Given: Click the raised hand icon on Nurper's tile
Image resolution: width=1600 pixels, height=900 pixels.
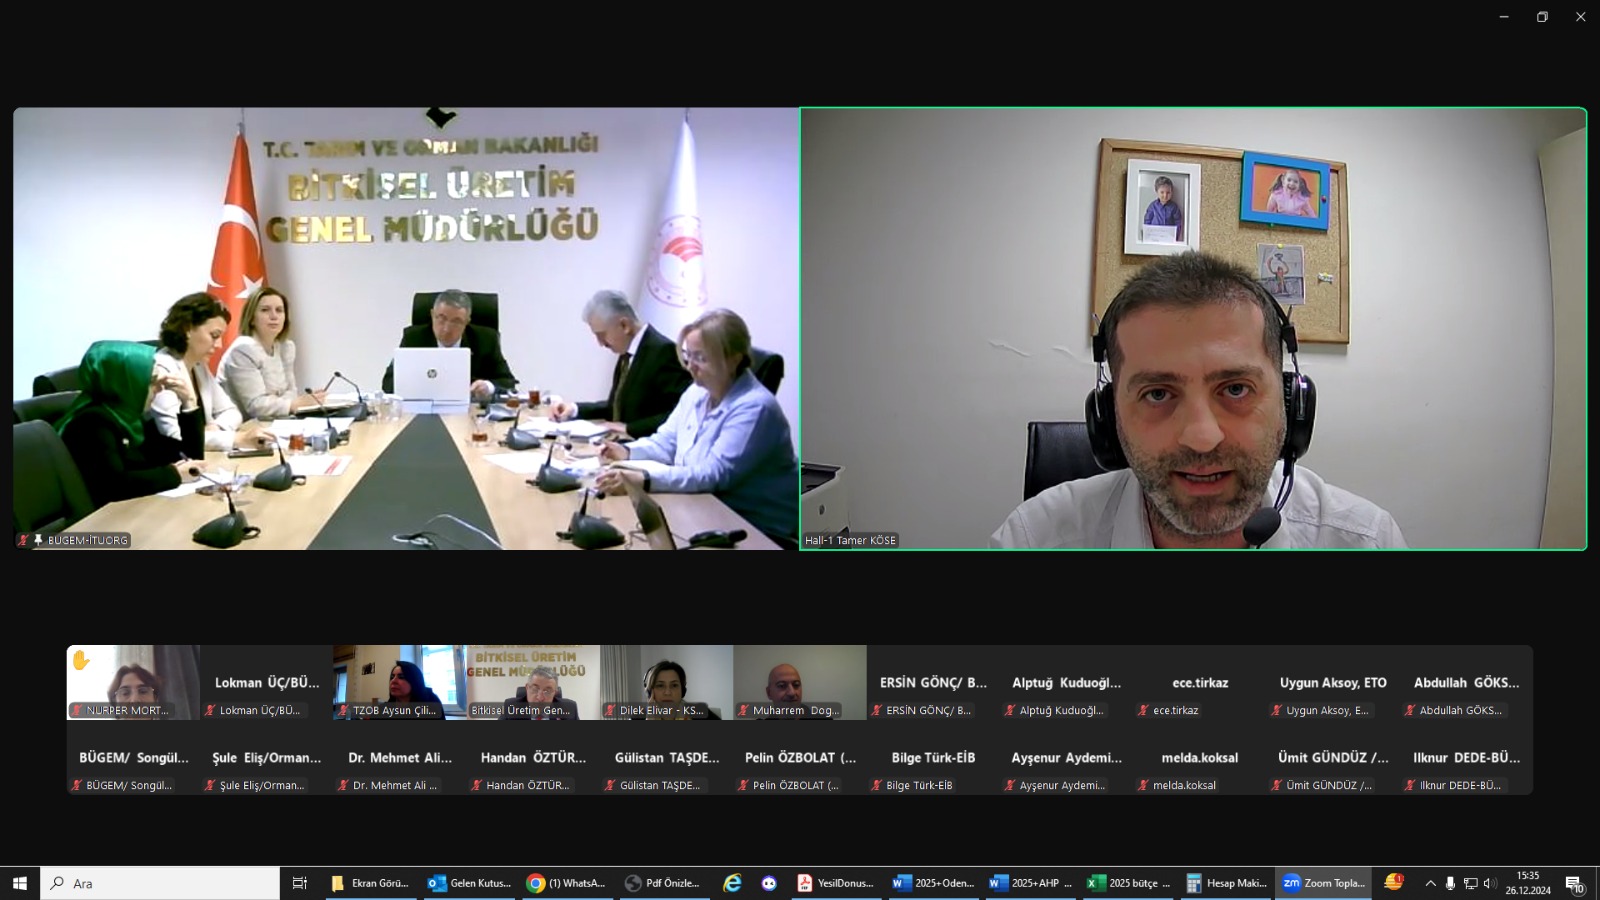Looking at the screenshot, I should coord(81,660).
